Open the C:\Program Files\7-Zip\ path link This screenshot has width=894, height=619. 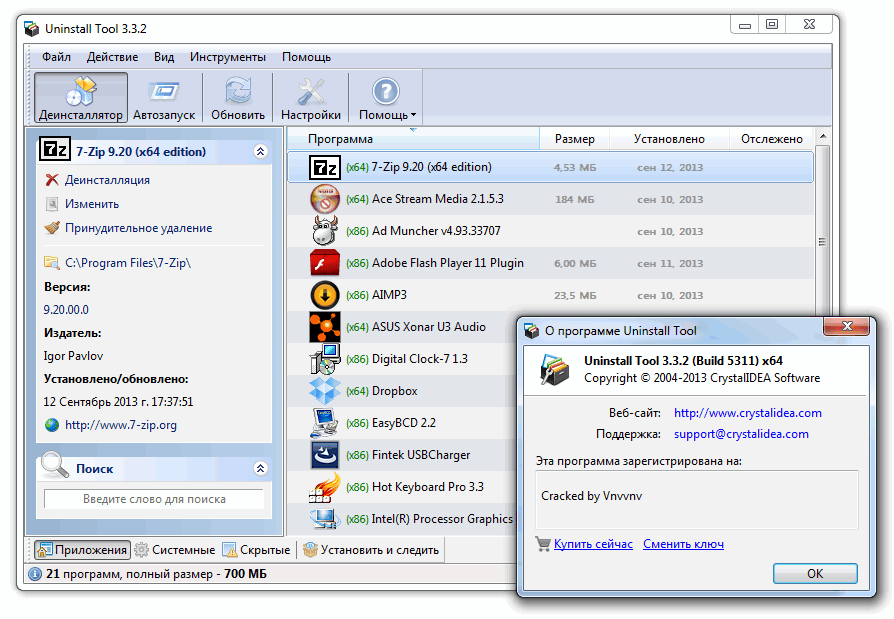128,263
